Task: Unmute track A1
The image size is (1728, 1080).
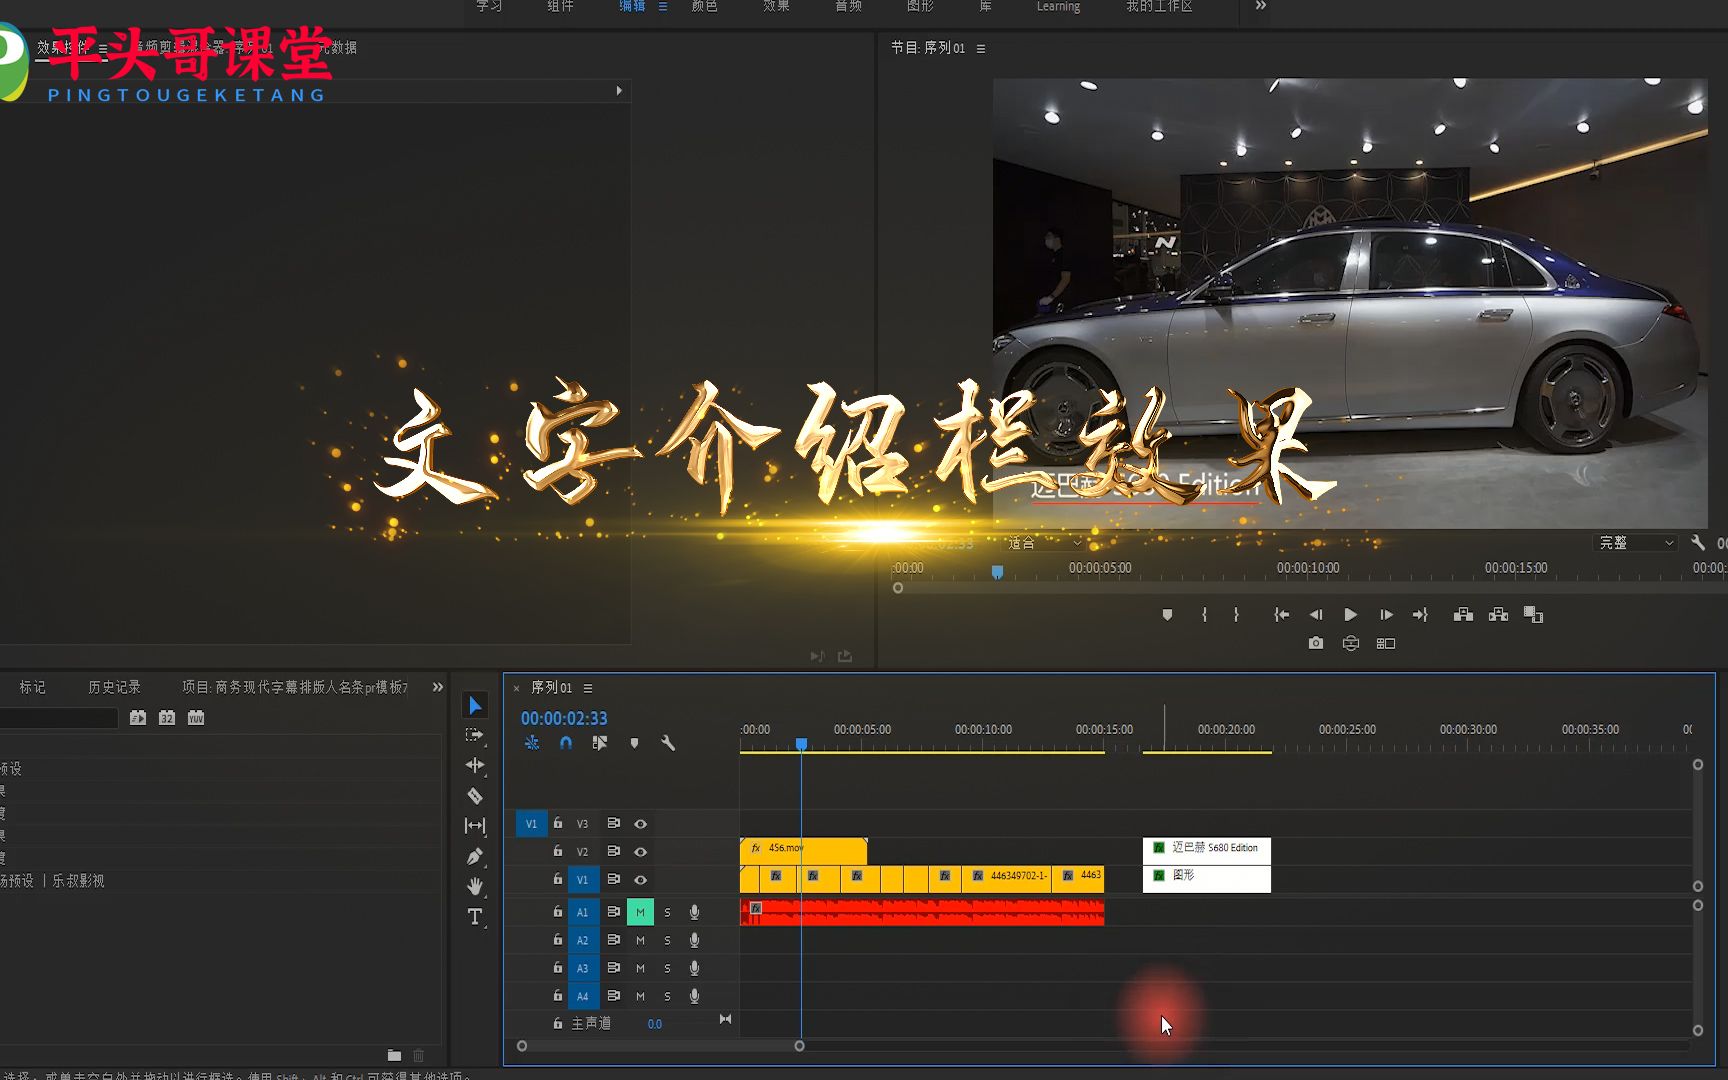Action: [x=640, y=912]
